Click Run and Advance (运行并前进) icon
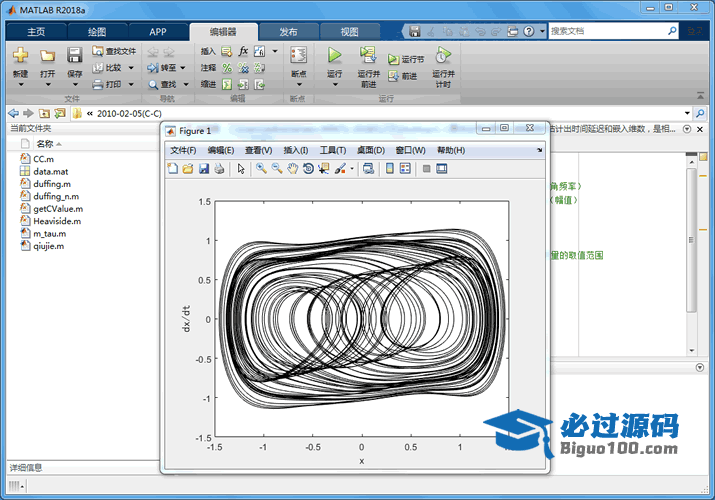This screenshot has height=500, width=715. coord(368,55)
